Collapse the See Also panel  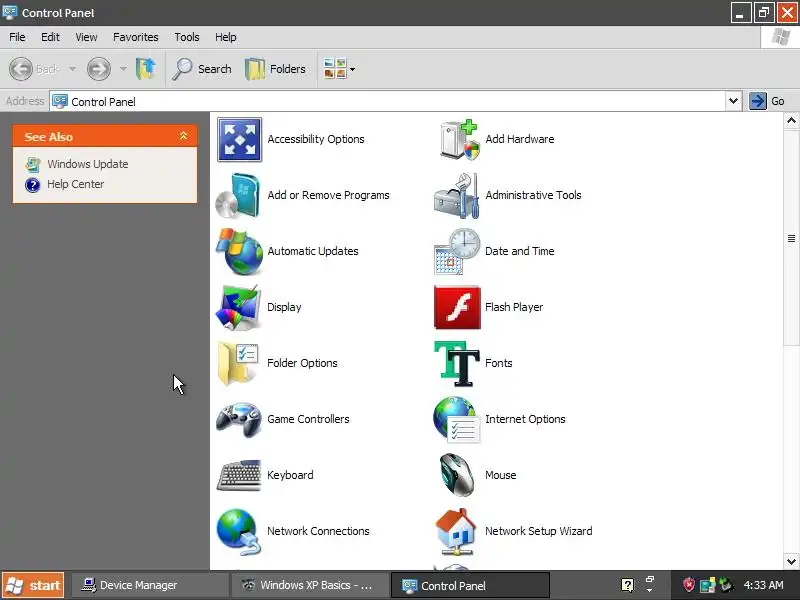pos(183,136)
